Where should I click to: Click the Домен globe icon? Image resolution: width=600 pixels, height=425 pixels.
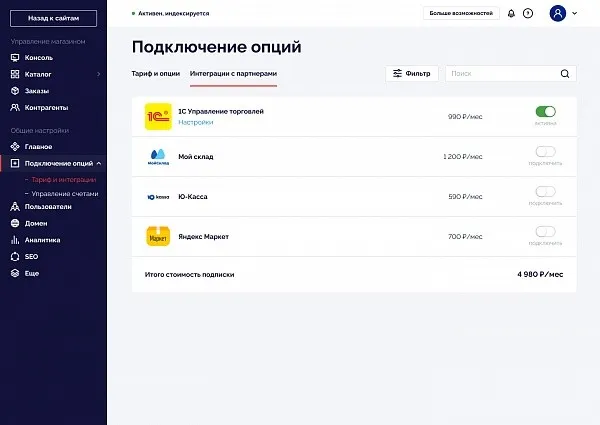[15, 223]
